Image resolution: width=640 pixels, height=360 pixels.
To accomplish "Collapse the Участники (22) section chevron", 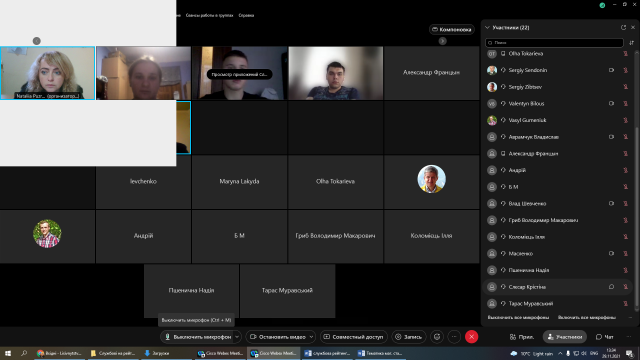I will point(487,27).
